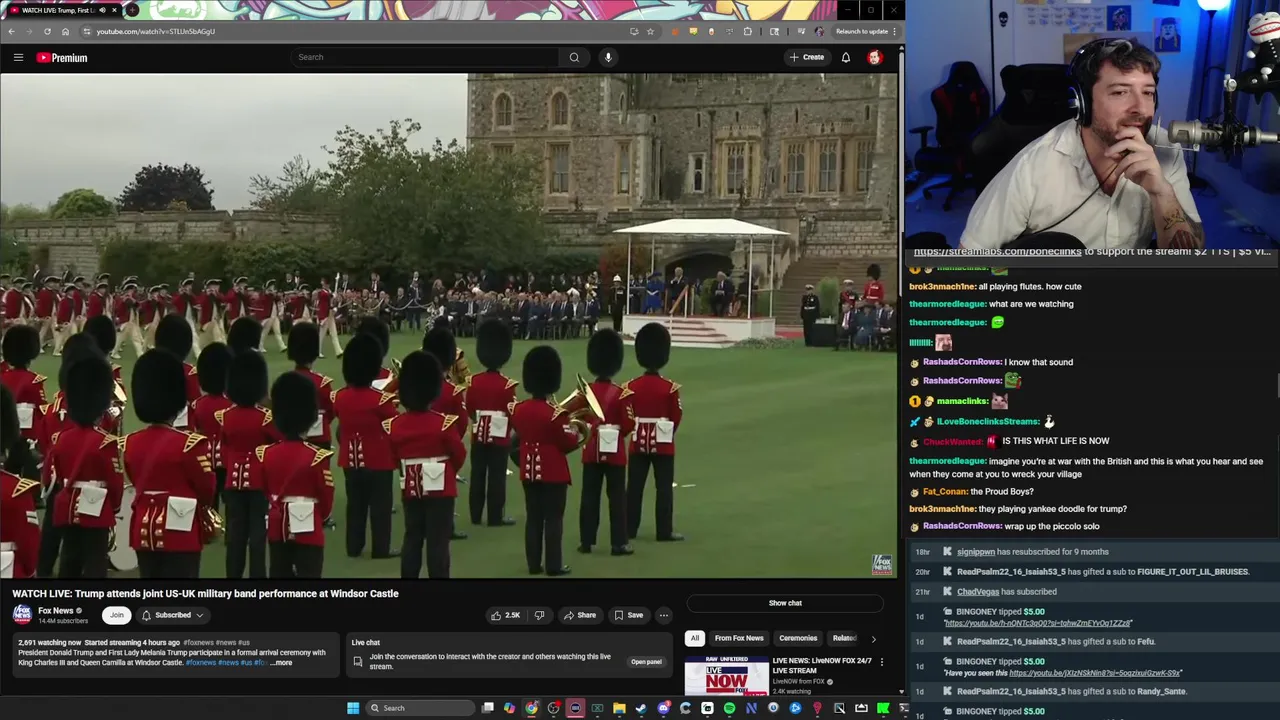Open the browser extensions puzzle icon
Viewport: 1280px width, 720px height.
click(x=747, y=31)
